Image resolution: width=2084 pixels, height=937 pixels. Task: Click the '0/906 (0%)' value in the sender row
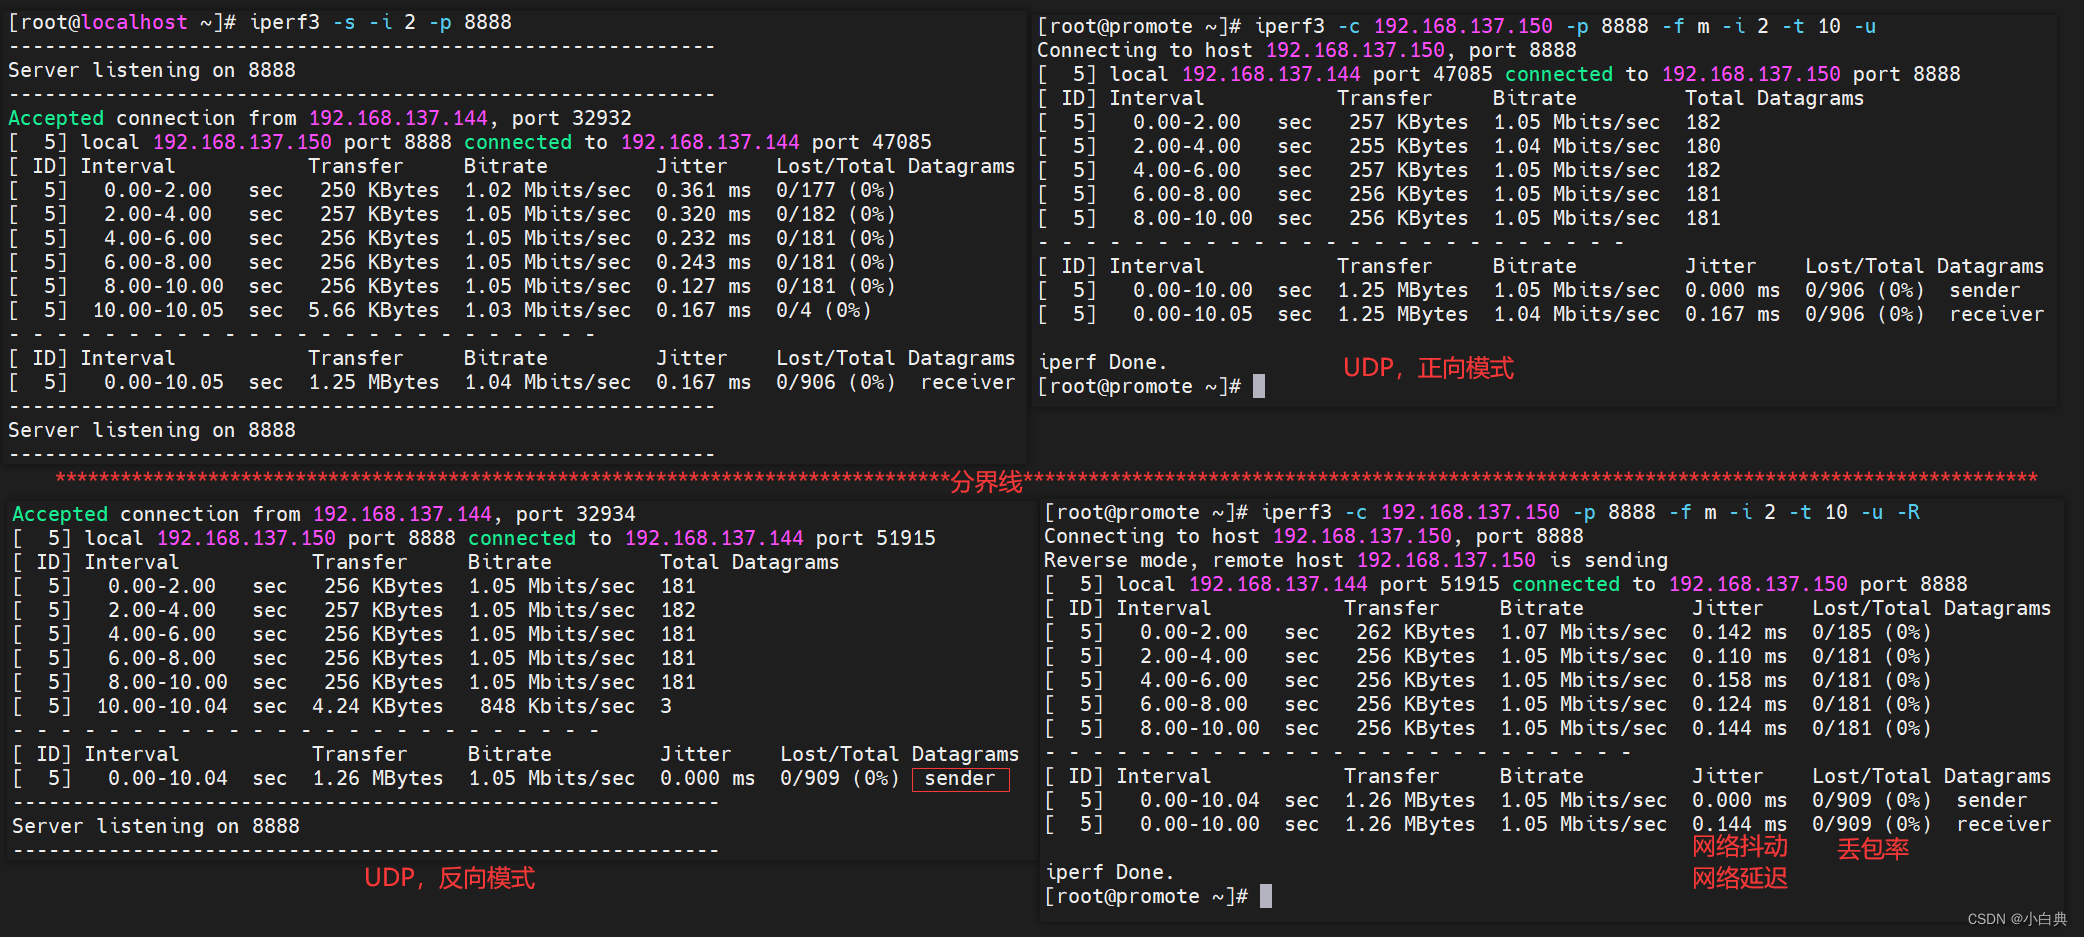[x=1865, y=290]
